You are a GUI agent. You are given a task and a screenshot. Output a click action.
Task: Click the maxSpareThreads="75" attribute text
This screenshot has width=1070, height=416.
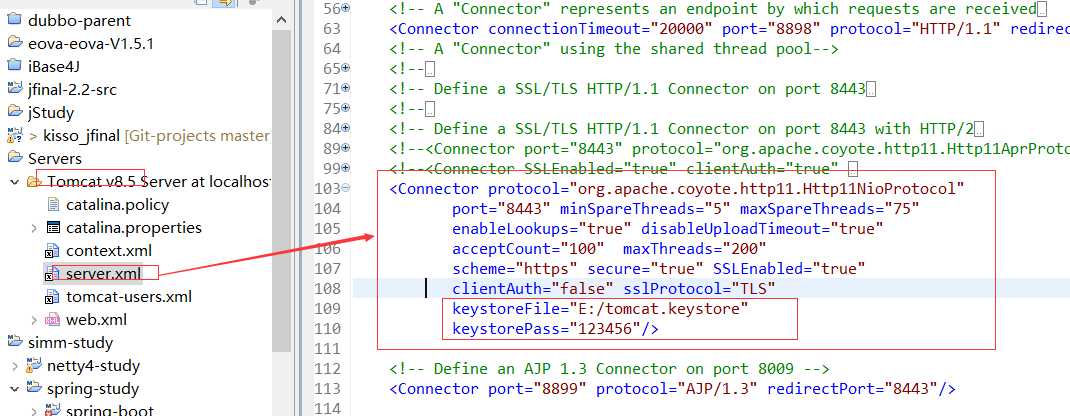[x=830, y=209]
